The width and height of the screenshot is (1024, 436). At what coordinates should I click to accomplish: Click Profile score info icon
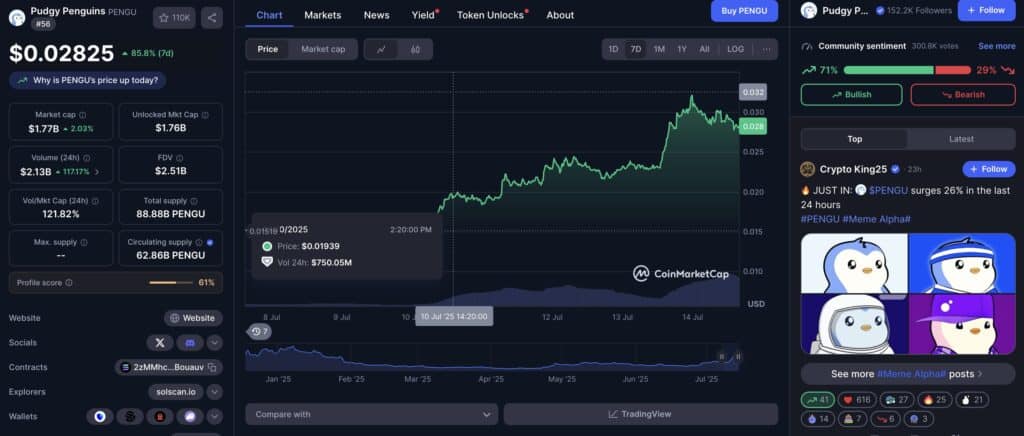coord(69,283)
